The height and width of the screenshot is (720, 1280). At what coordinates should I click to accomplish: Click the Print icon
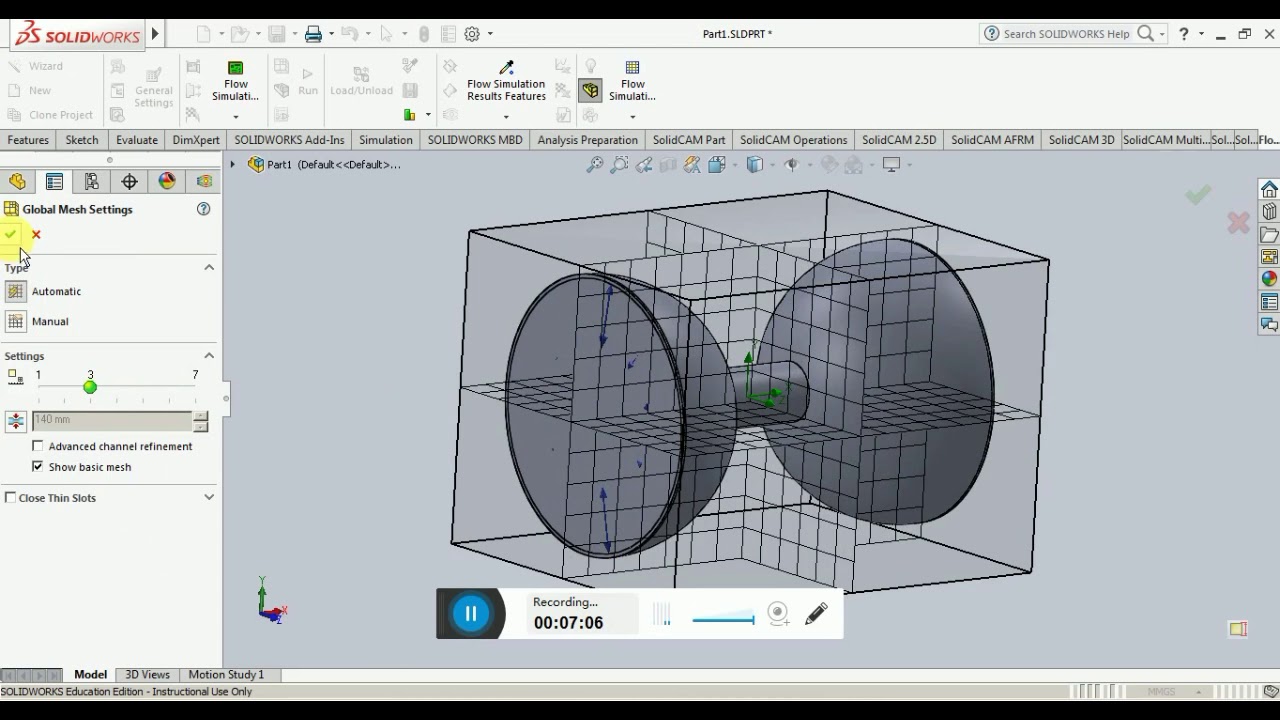pyautogui.click(x=313, y=34)
